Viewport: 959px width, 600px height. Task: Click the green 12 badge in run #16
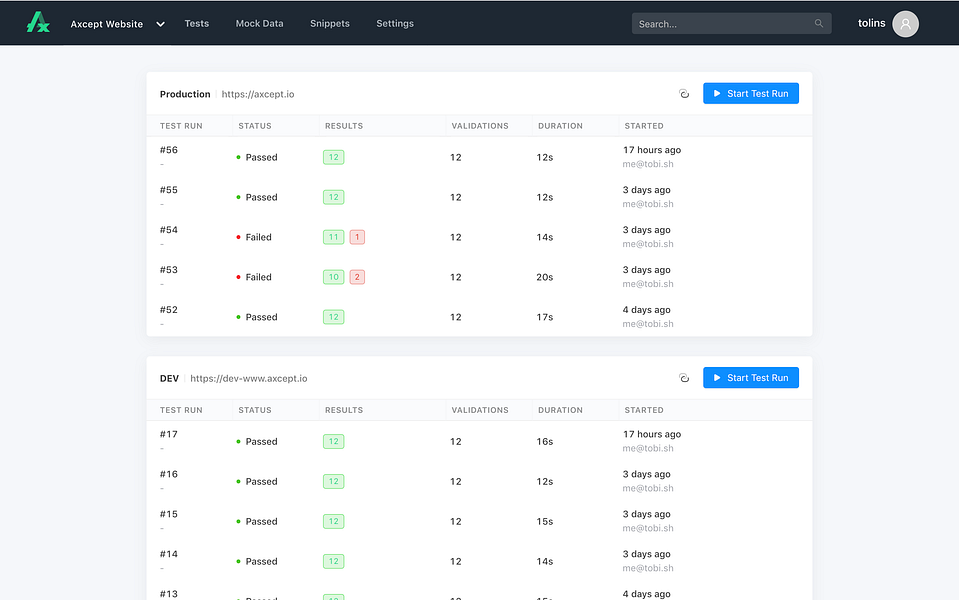click(333, 481)
